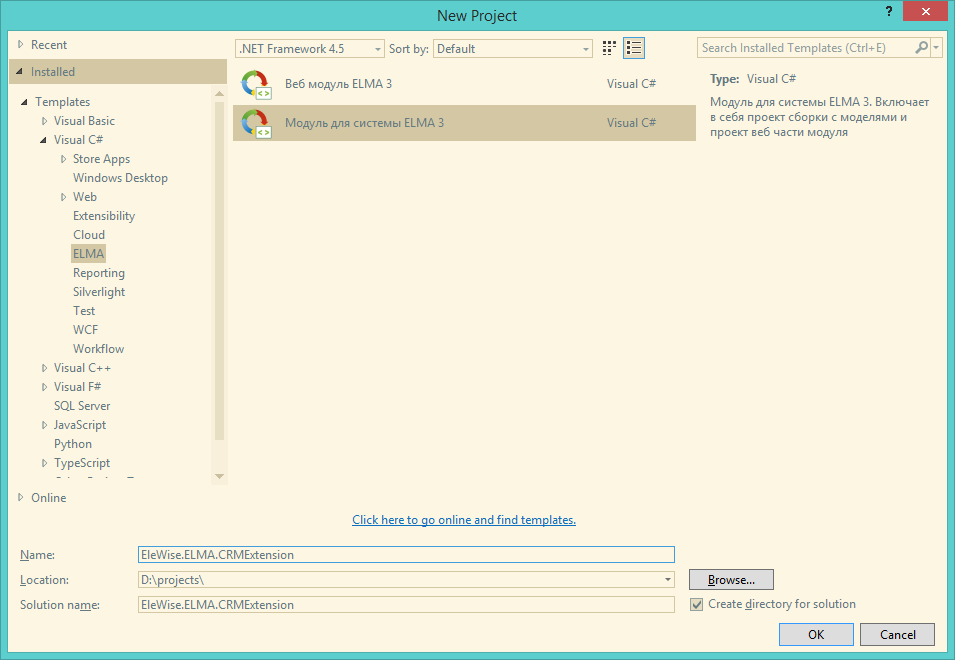Select the Extensibility category

[104, 216]
